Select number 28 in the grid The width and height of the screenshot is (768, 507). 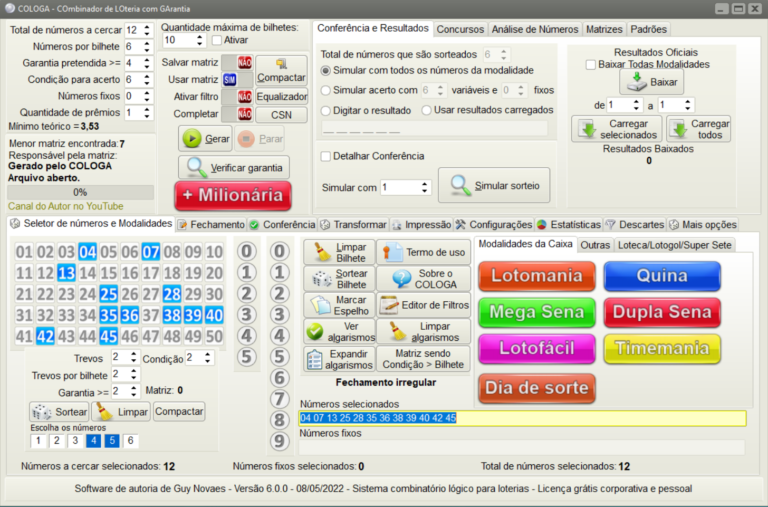coord(172,294)
